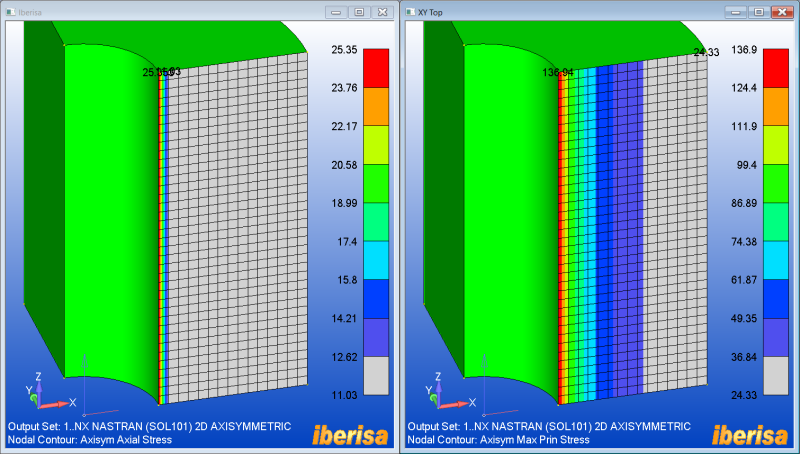Click legend value 111.9
The width and height of the screenshot is (800, 454).
744,126
